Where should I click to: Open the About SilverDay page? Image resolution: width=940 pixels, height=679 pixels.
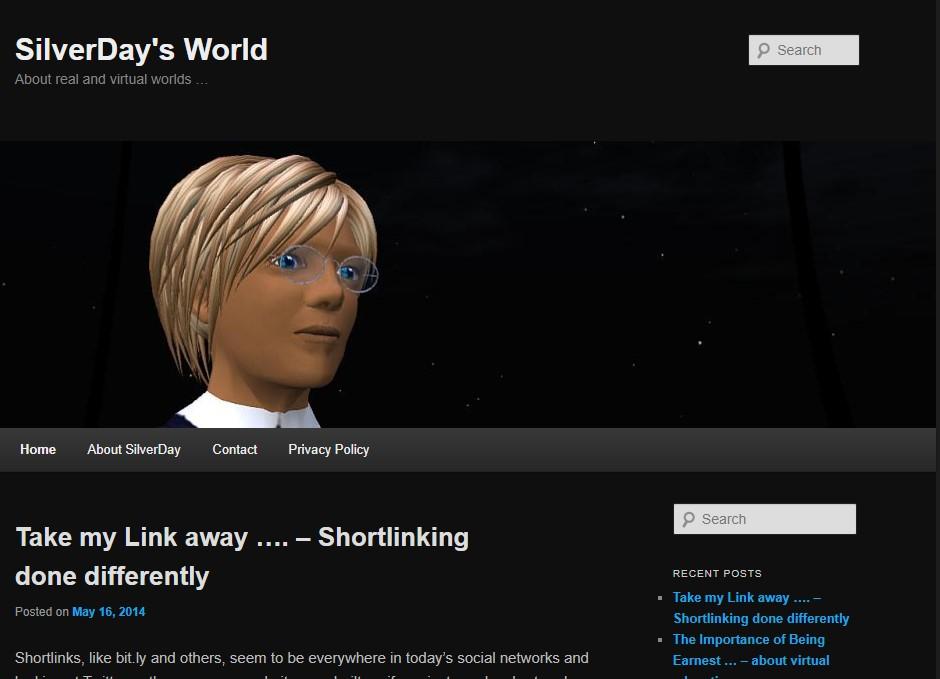[x=134, y=449]
